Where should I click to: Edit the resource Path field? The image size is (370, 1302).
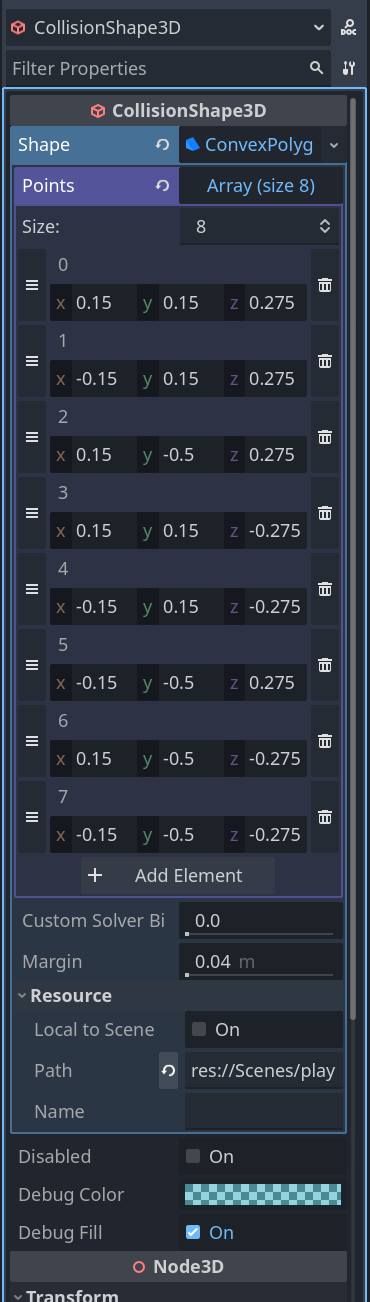[x=264, y=1071]
